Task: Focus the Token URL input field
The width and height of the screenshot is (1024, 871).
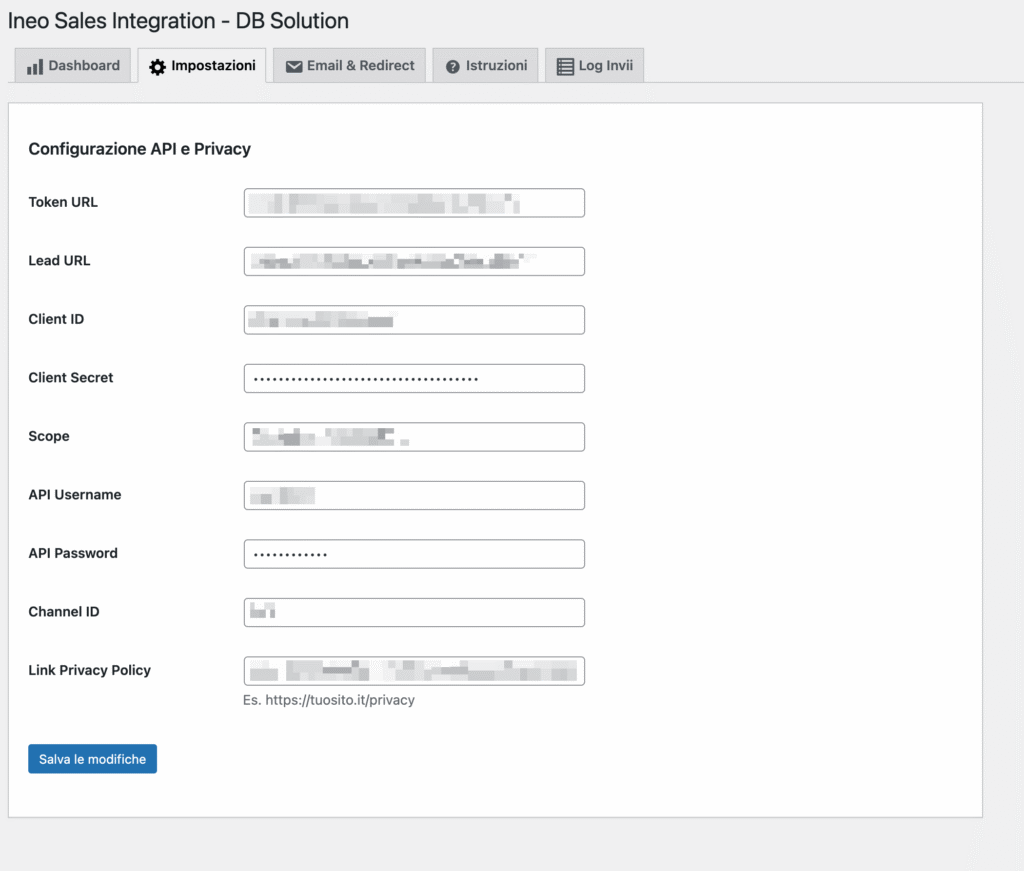Action: point(414,203)
